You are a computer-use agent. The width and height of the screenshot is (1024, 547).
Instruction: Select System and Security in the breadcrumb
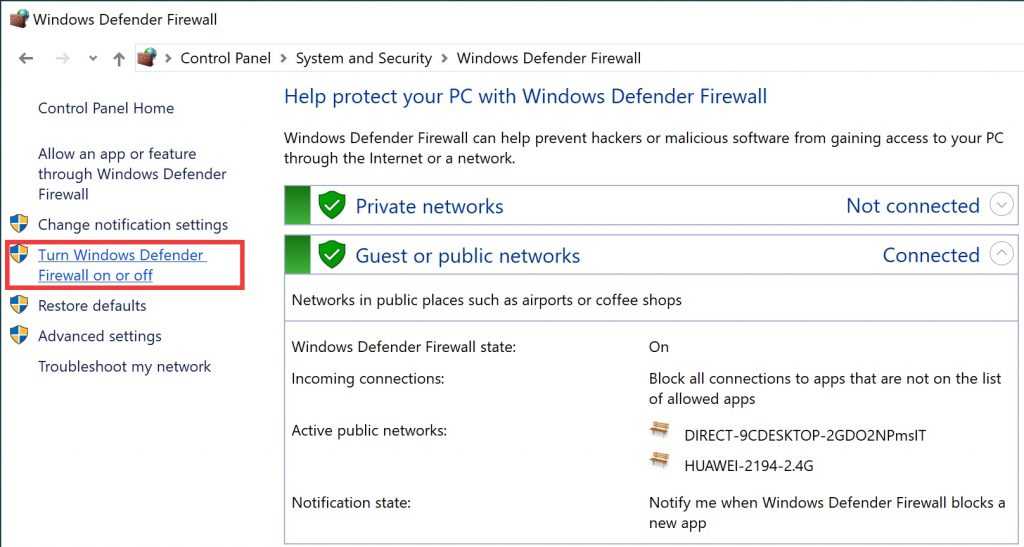(363, 58)
